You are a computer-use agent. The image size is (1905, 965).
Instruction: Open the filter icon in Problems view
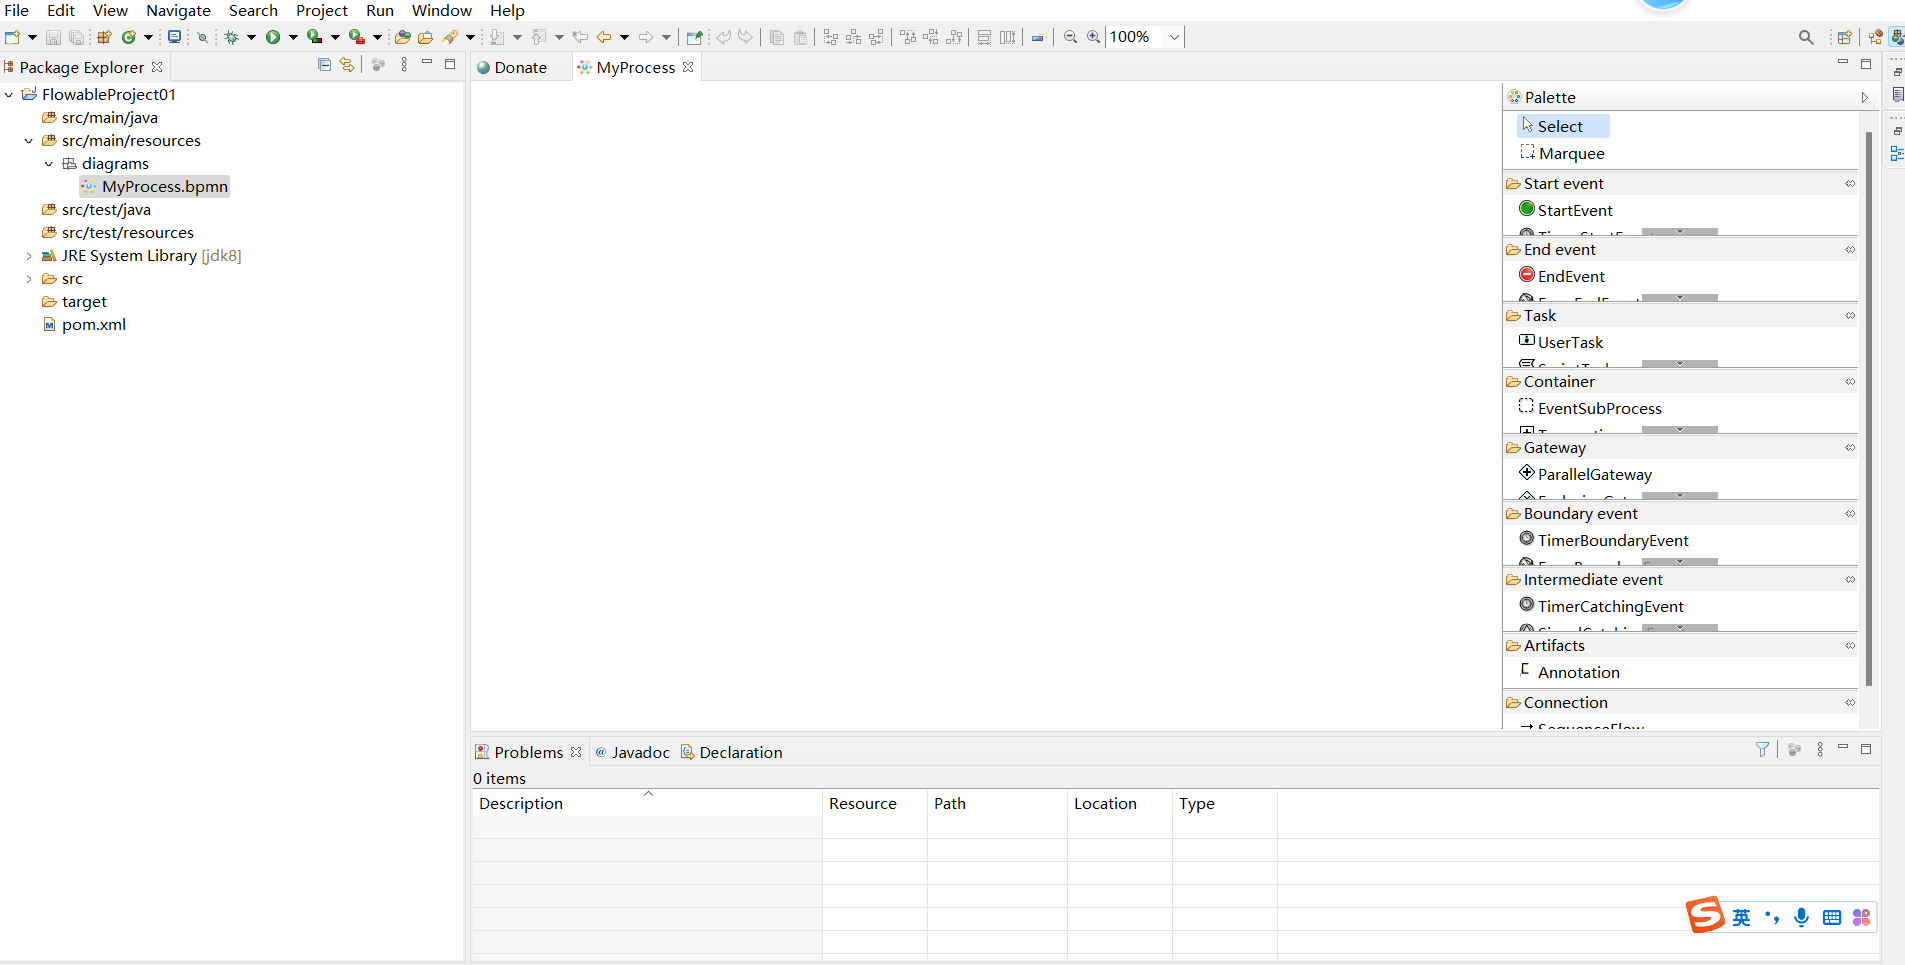coord(1762,749)
